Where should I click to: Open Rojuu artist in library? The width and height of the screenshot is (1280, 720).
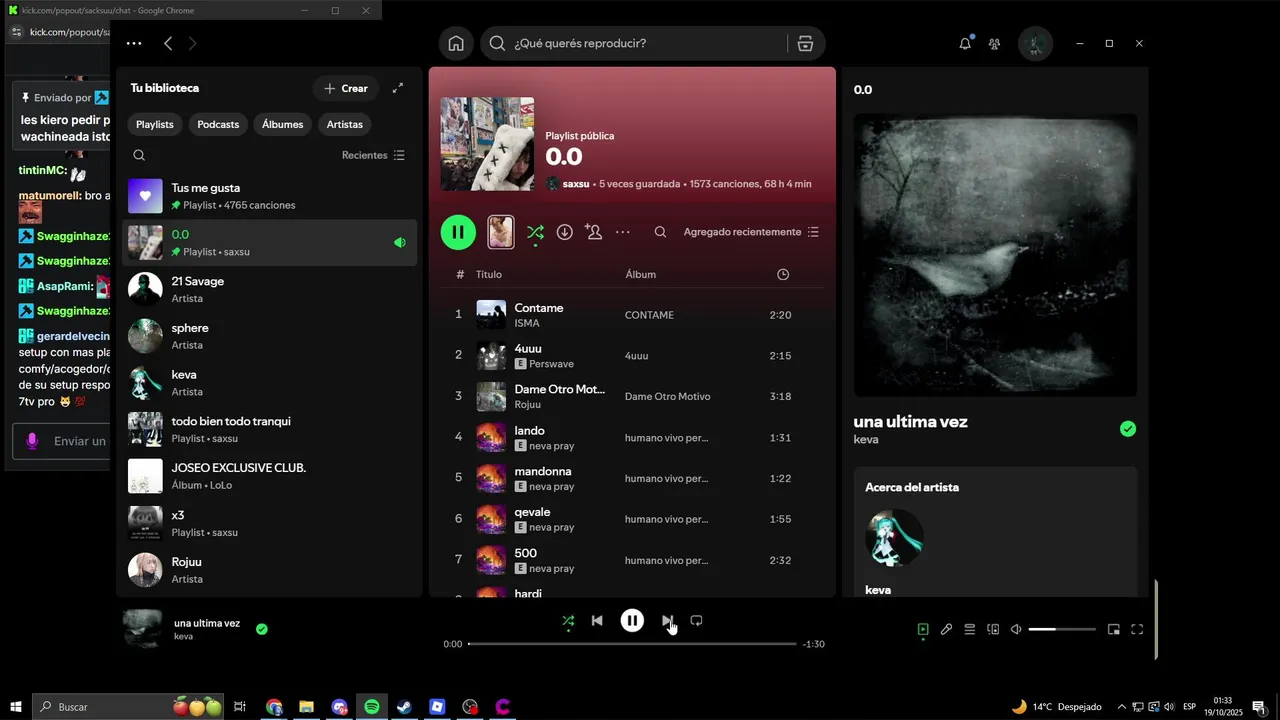[x=269, y=570]
